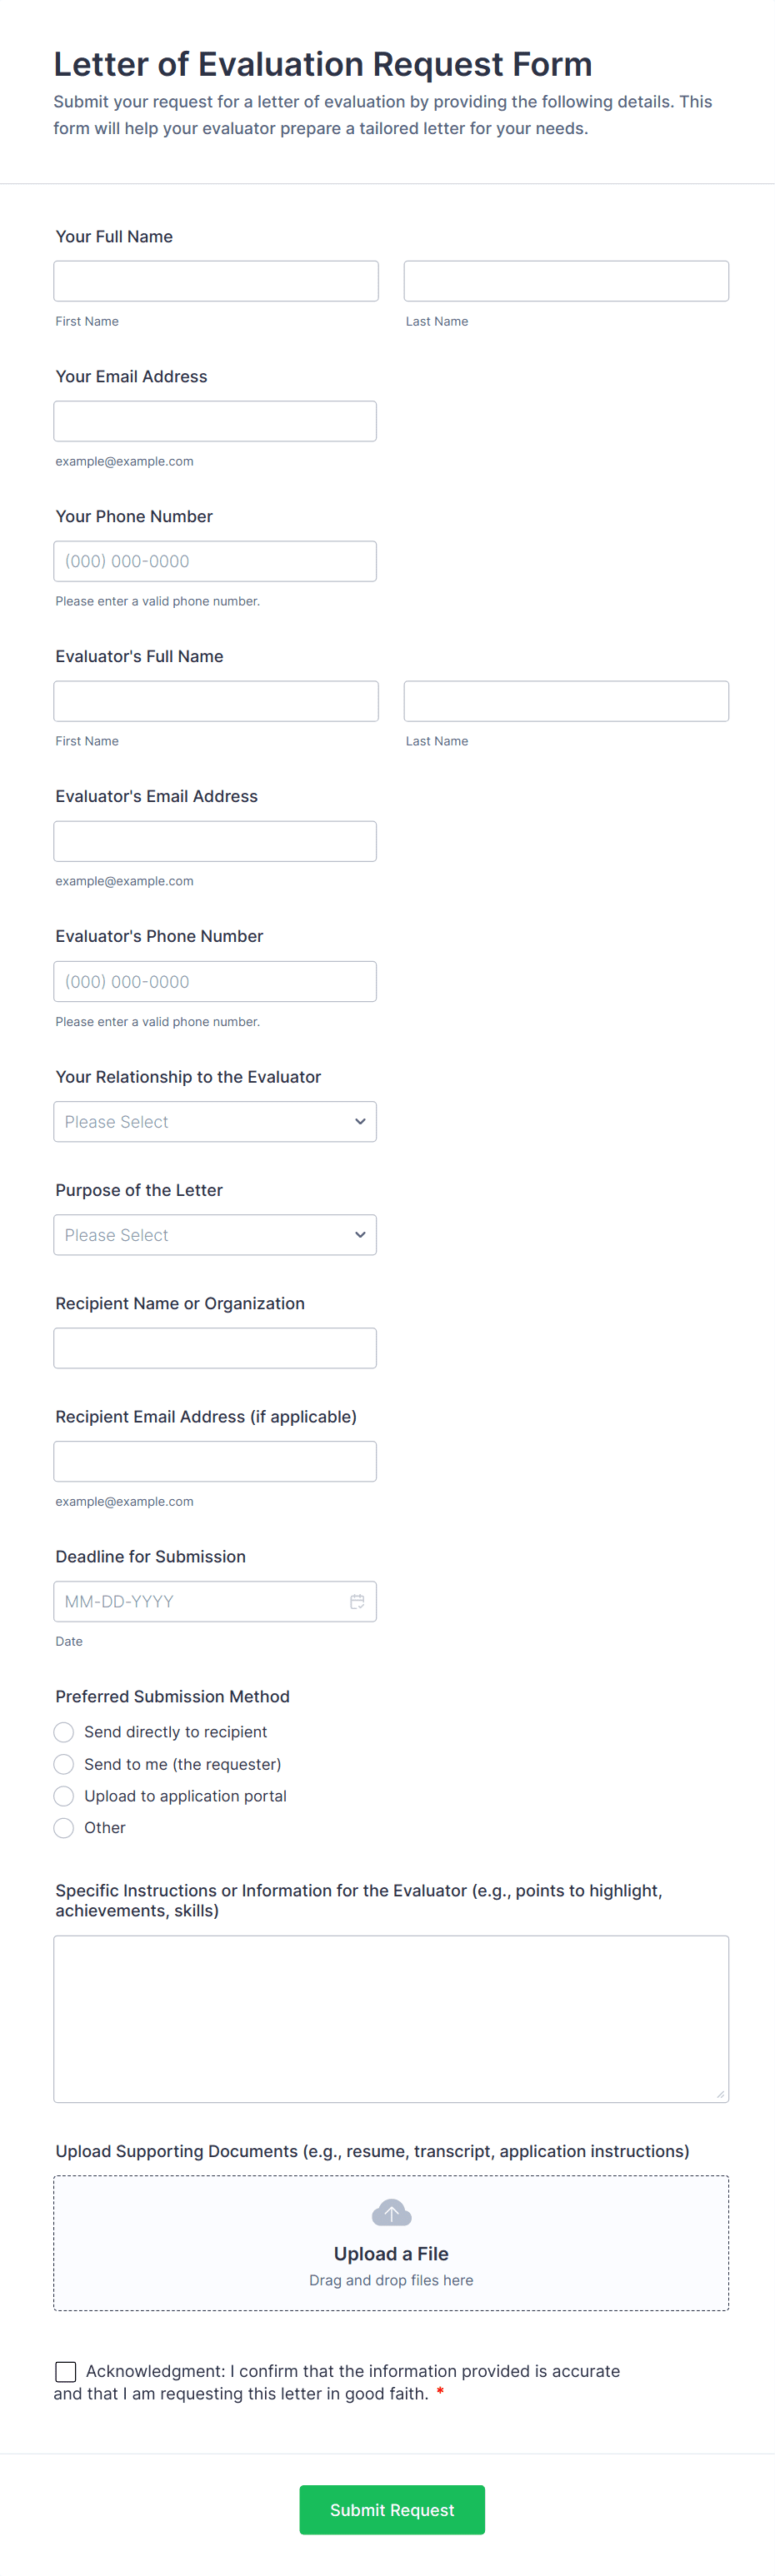This screenshot has width=775, height=2576.
Task: Pick the 'Other' submission method
Action: coord(64,1828)
